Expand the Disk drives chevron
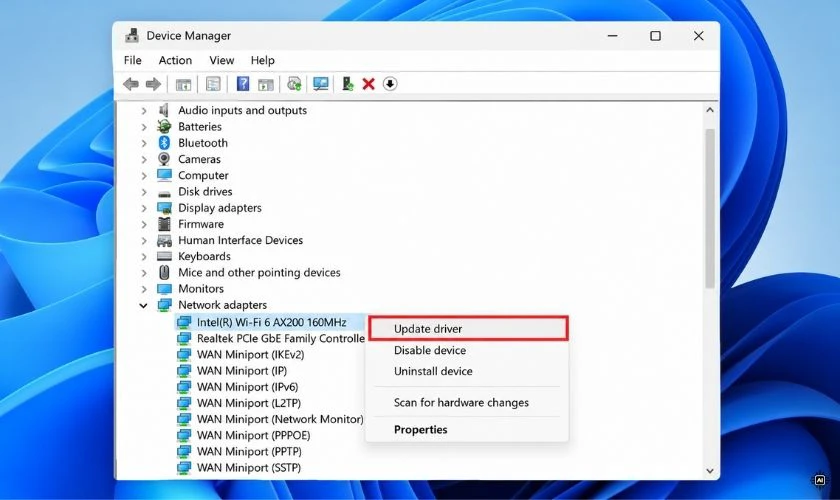Viewport: 840px width, 500px height. 144,191
